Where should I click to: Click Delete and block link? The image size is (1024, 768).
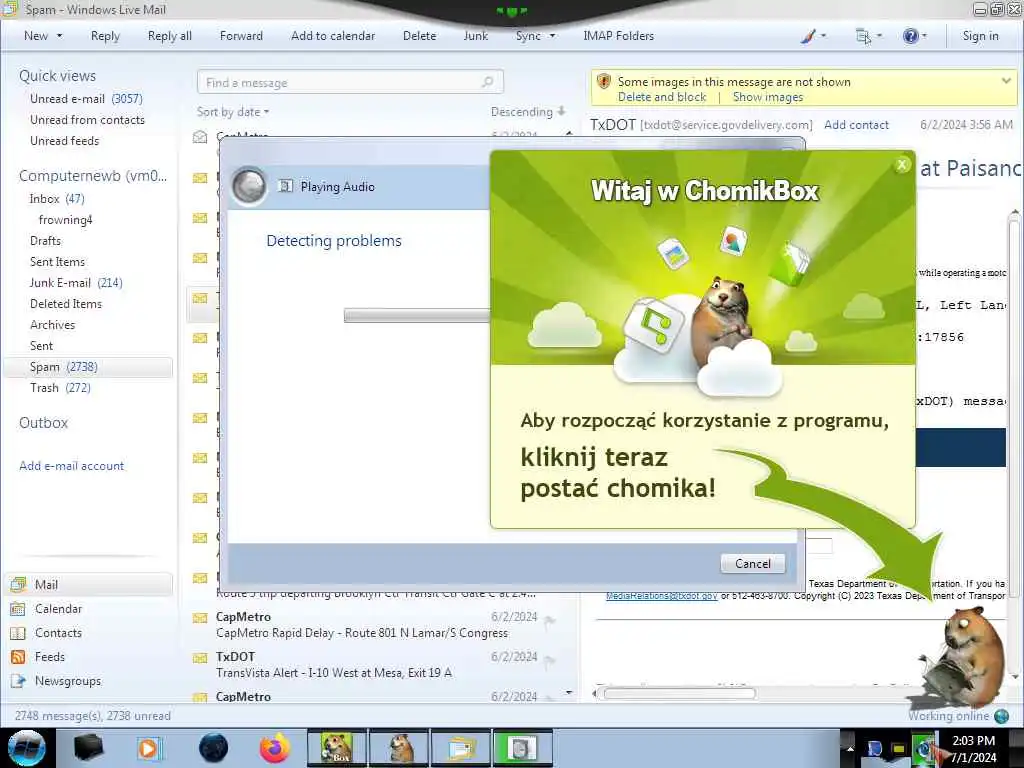662,97
